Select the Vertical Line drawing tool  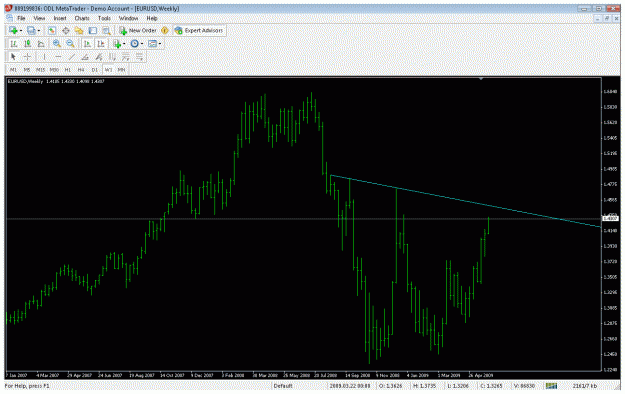tap(44, 57)
